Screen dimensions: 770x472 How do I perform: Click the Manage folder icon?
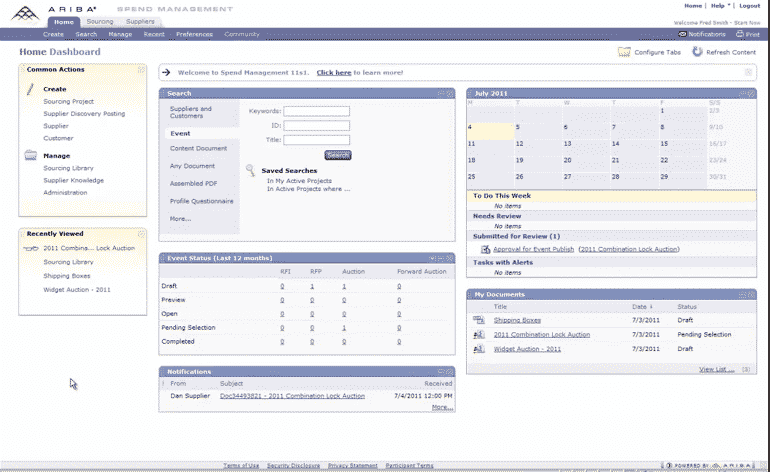pyautogui.click(x=31, y=156)
